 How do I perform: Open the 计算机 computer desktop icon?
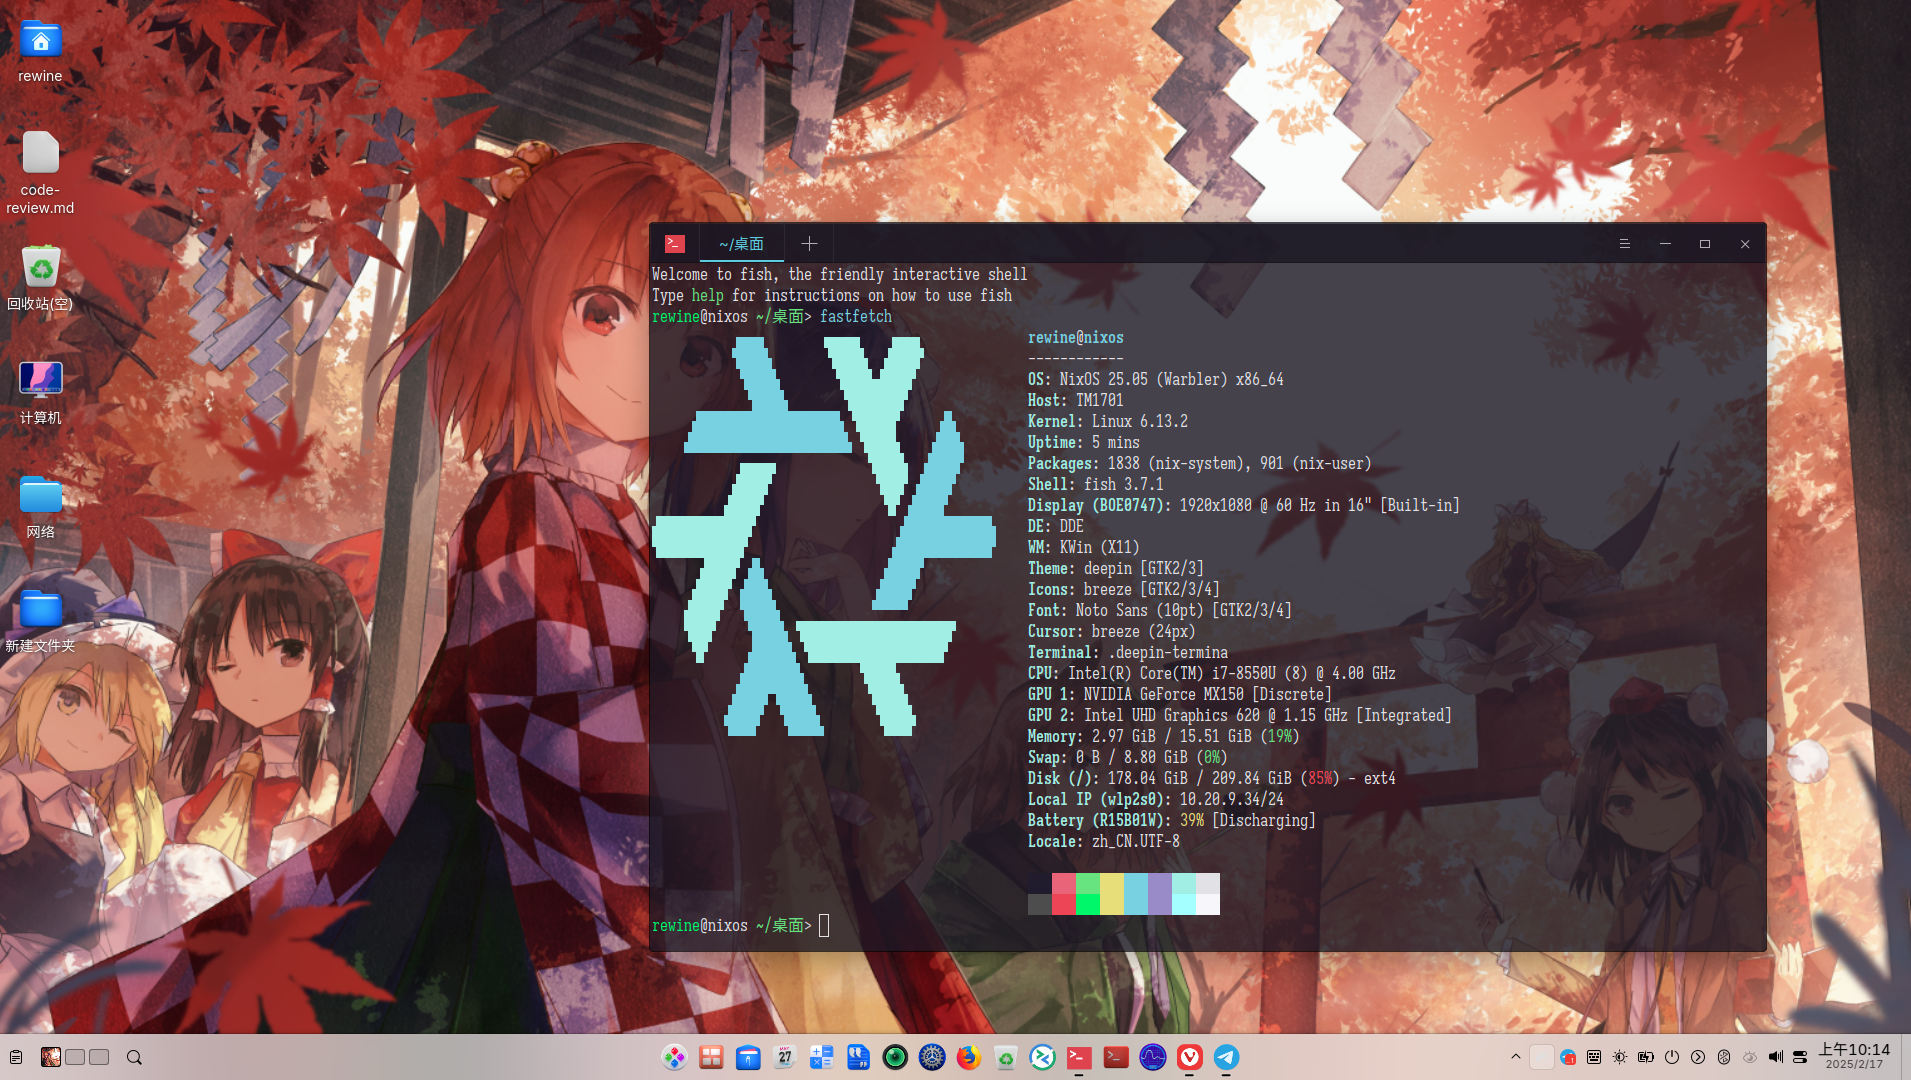click(40, 392)
